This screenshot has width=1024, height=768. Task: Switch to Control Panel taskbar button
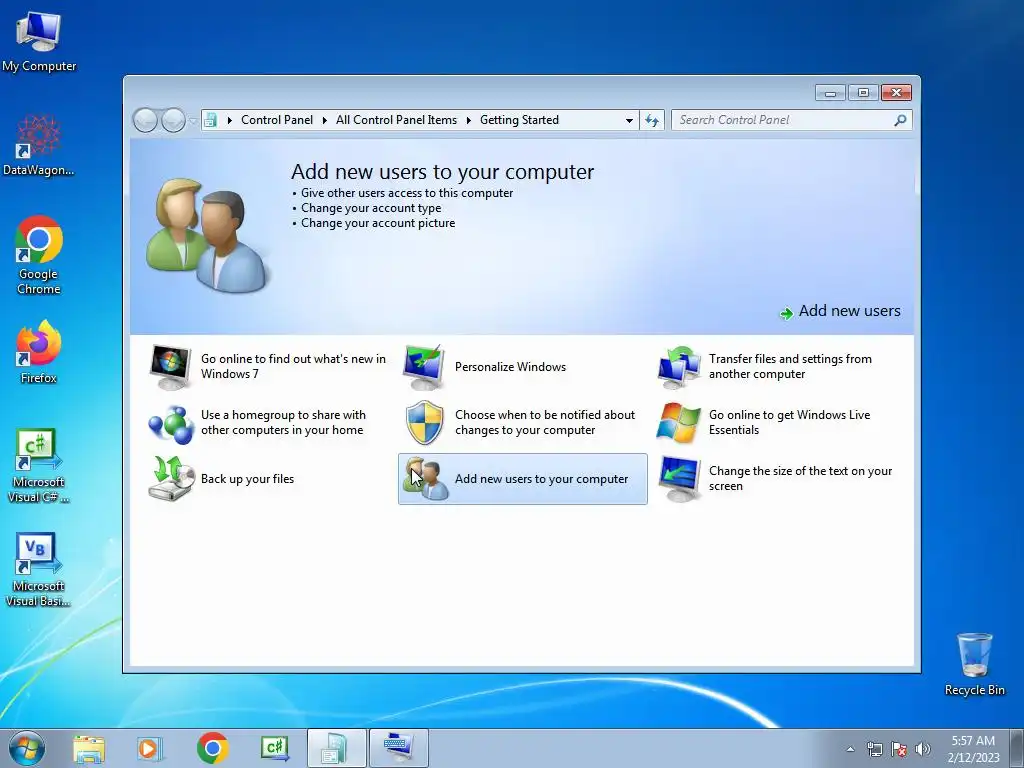coord(336,748)
